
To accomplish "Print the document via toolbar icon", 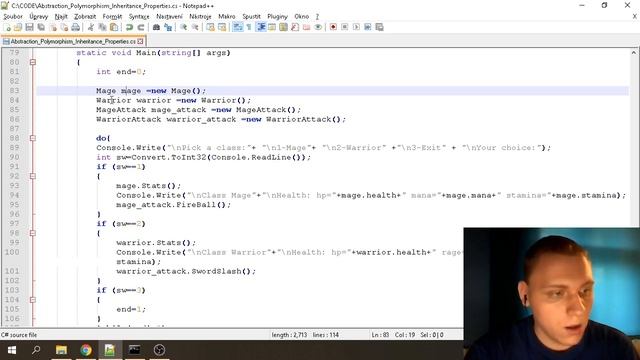I will point(76,27).
